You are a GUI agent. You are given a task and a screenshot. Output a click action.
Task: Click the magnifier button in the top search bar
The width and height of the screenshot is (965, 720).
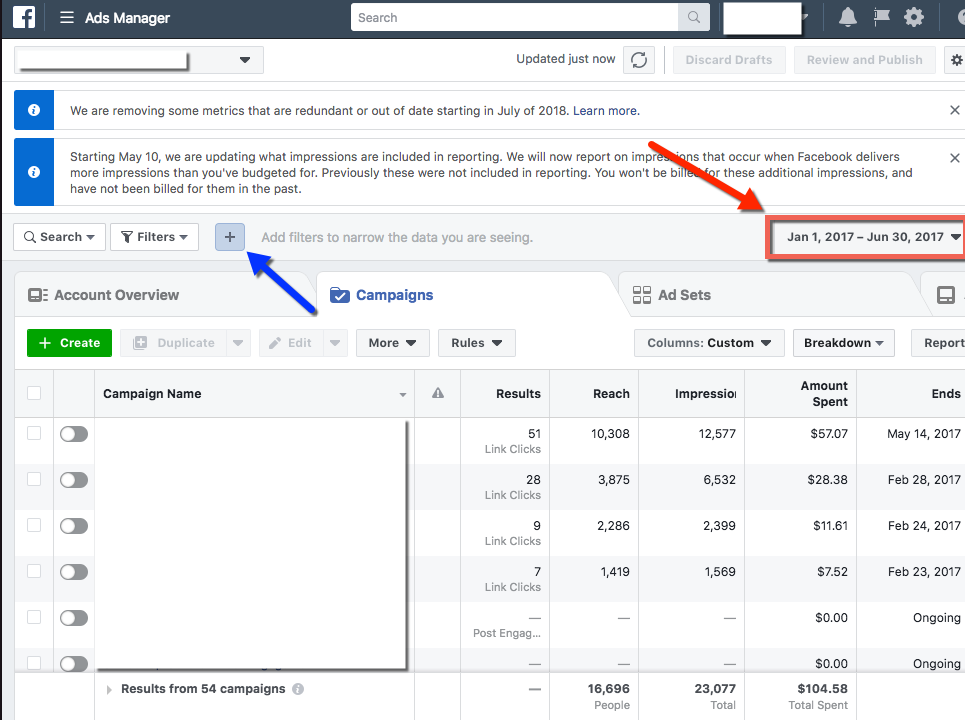[x=694, y=17]
